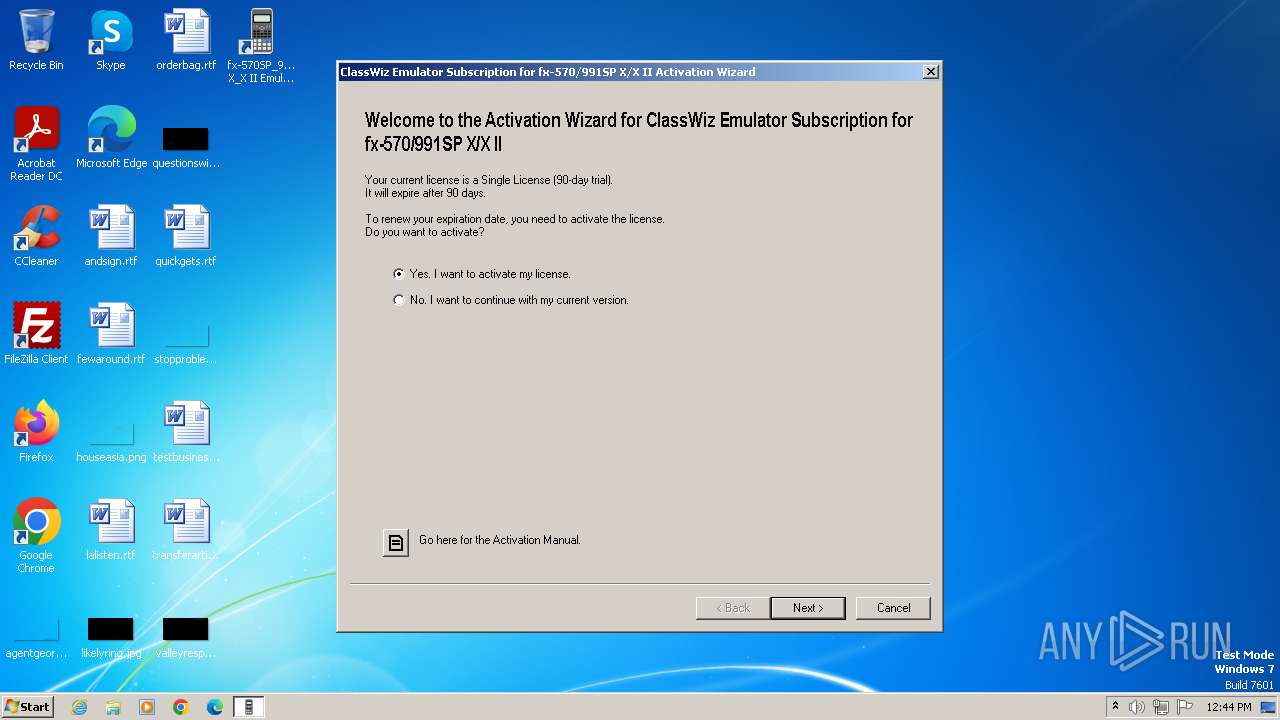Show hidden system tray icons
The height and width of the screenshot is (720, 1280).
pyautogui.click(x=1115, y=707)
